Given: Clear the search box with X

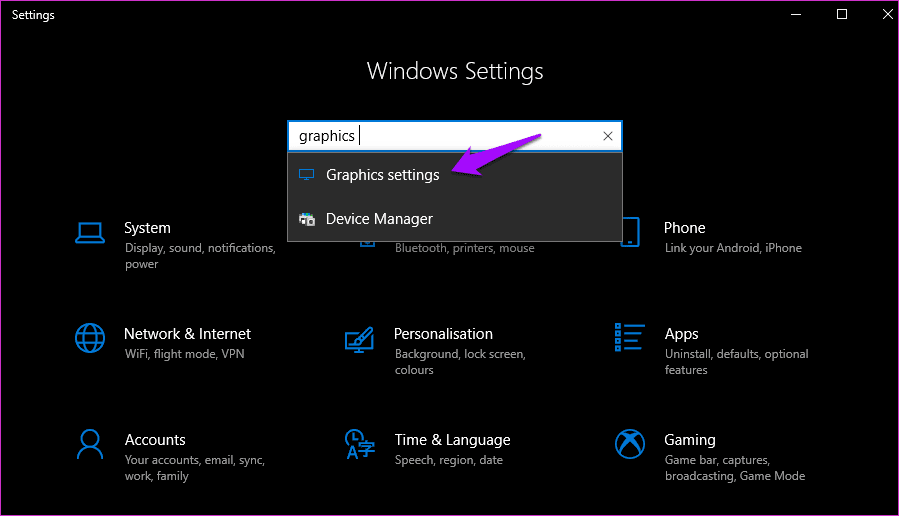Looking at the screenshot, I should point(608,136).
